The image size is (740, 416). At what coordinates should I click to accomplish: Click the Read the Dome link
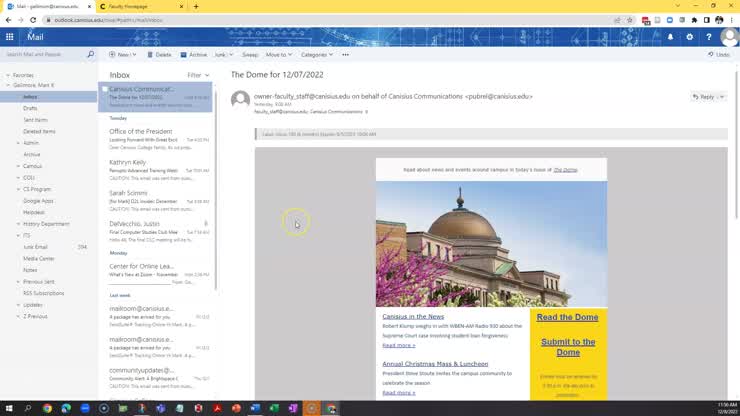pyautogui.click(x=567, y=317)
